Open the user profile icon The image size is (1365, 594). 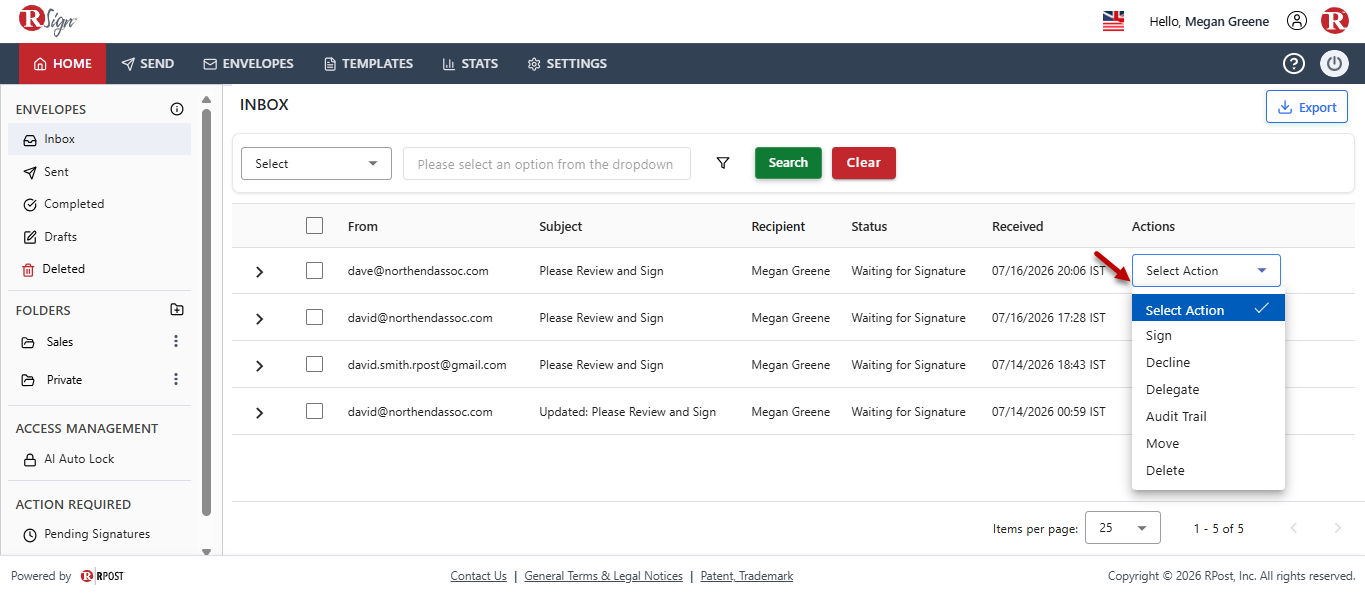(x=1297, y=21)
